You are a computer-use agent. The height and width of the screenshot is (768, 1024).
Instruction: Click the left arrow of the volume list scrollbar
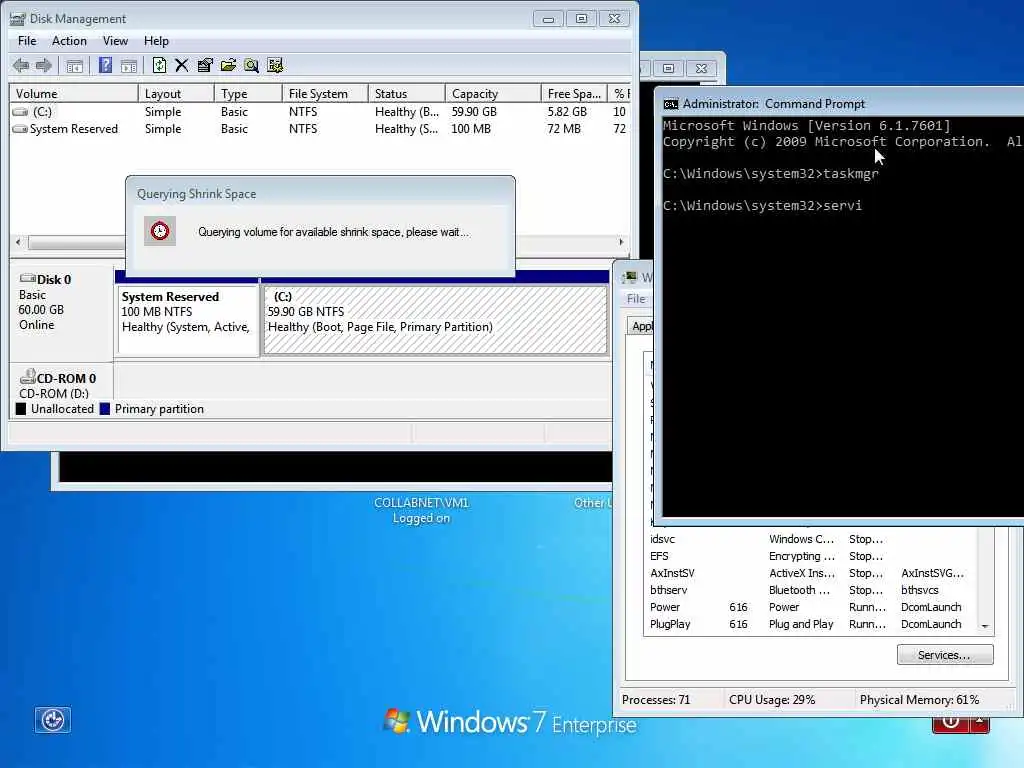[x=18, y=242]
